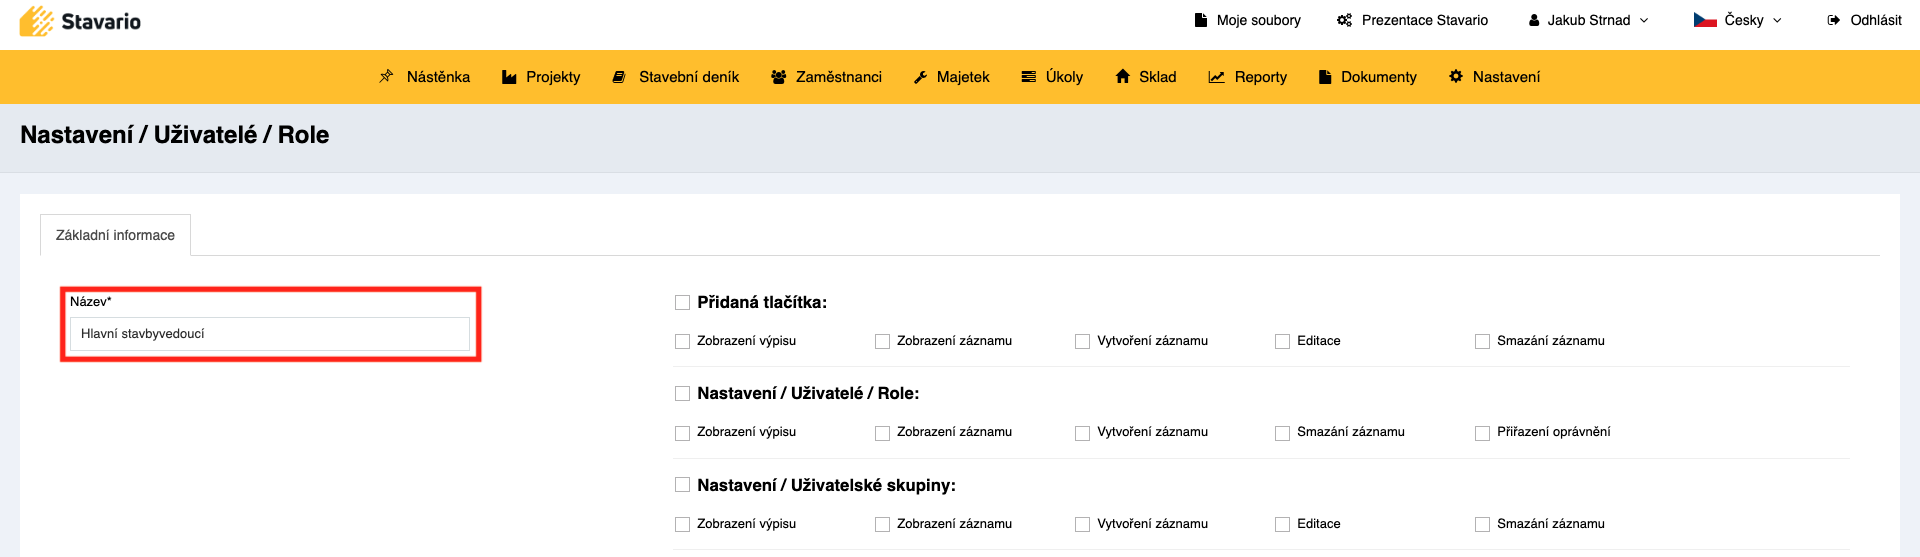This screenshot has width=1920, height=557.
Task: Click the Stavební deník book icon
Action: click(x=619, y=77)
